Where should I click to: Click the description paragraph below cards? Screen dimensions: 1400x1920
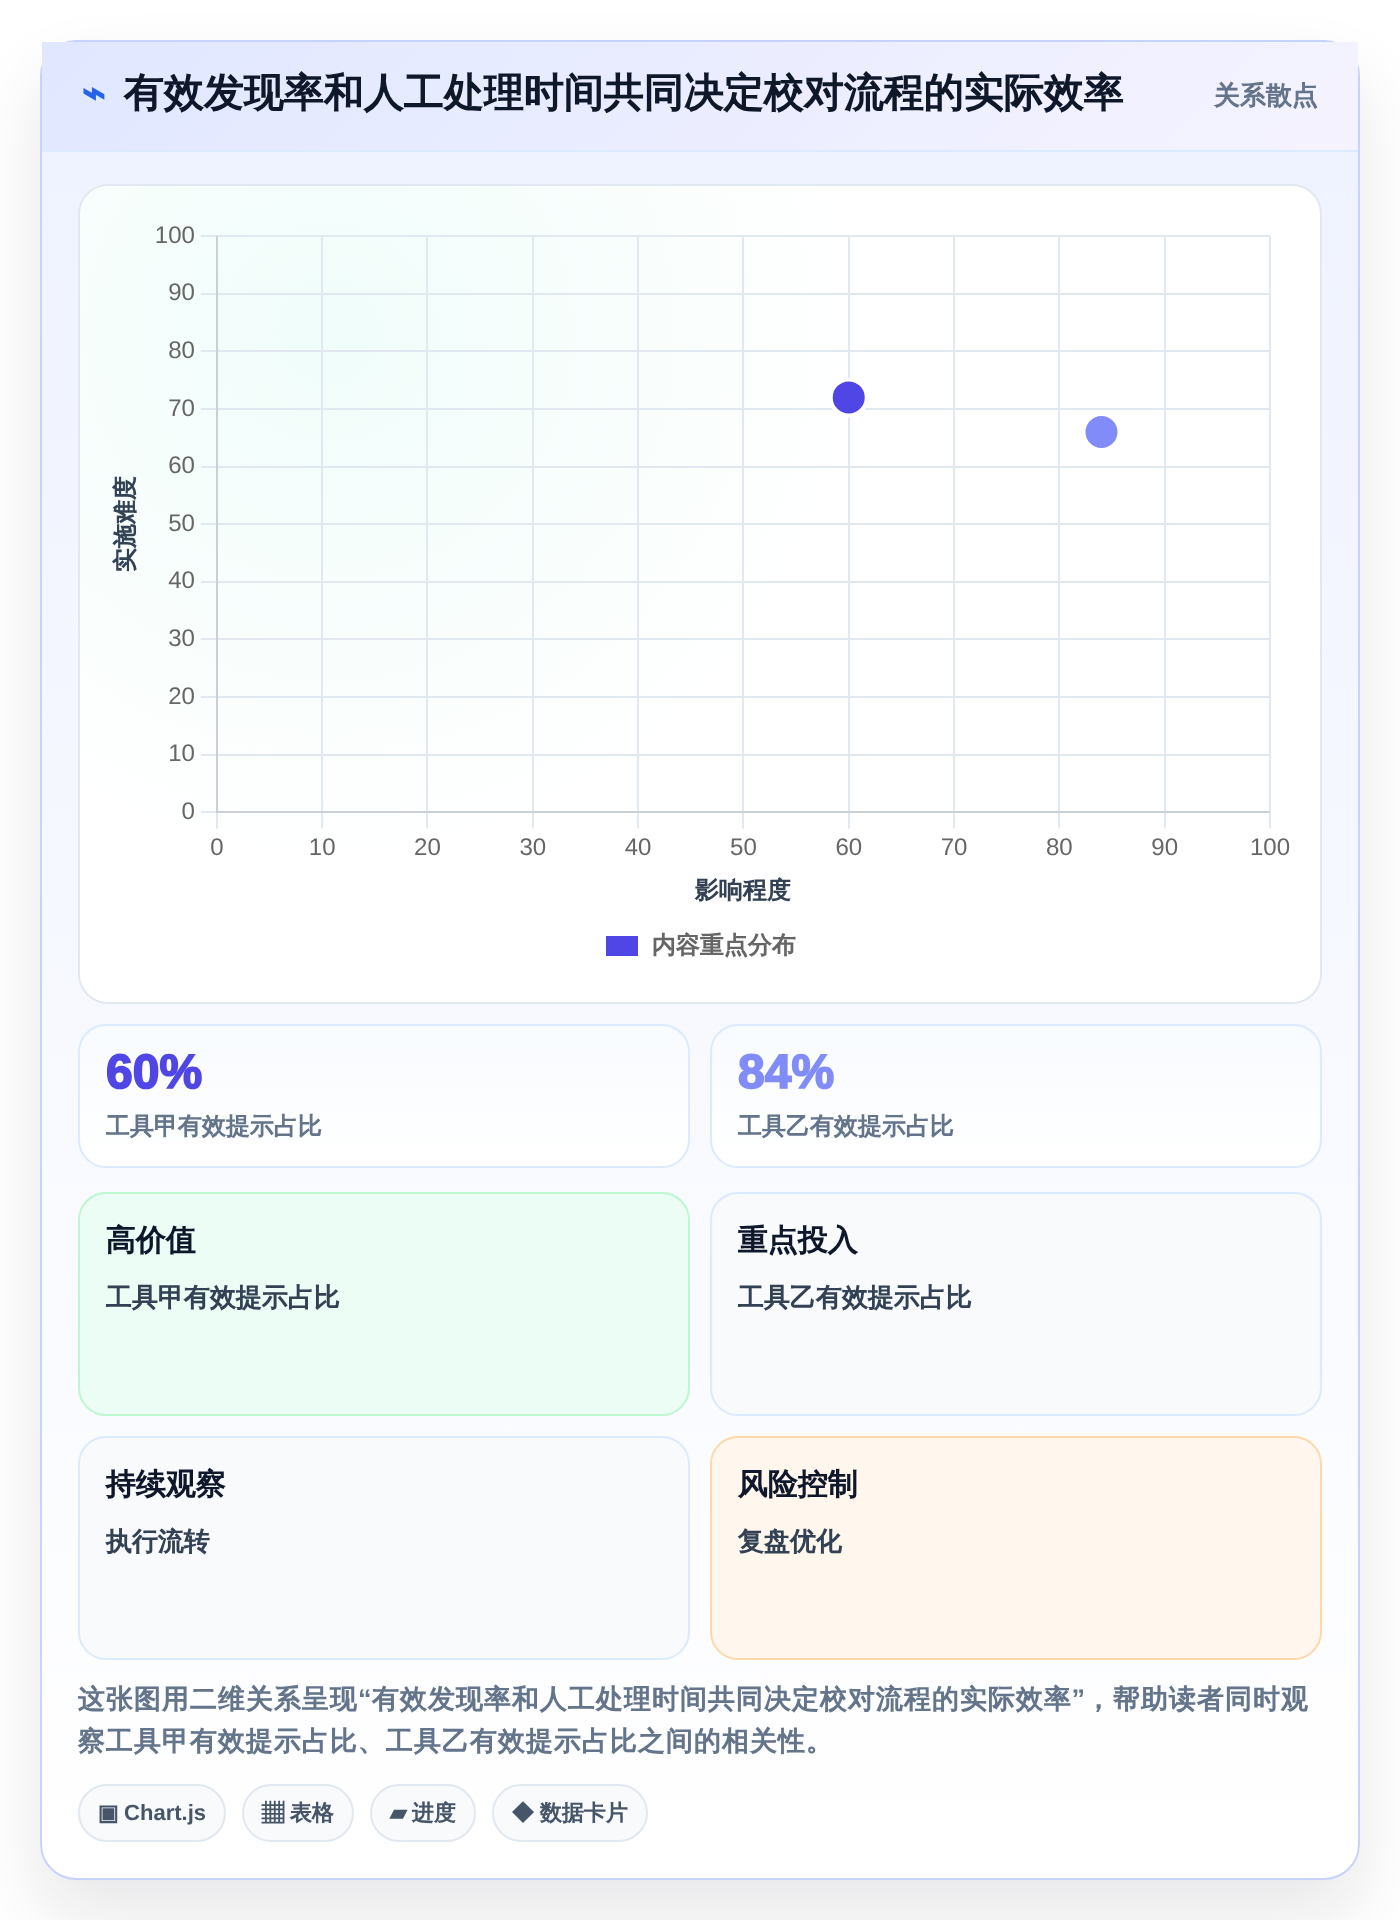[694, 1720]
